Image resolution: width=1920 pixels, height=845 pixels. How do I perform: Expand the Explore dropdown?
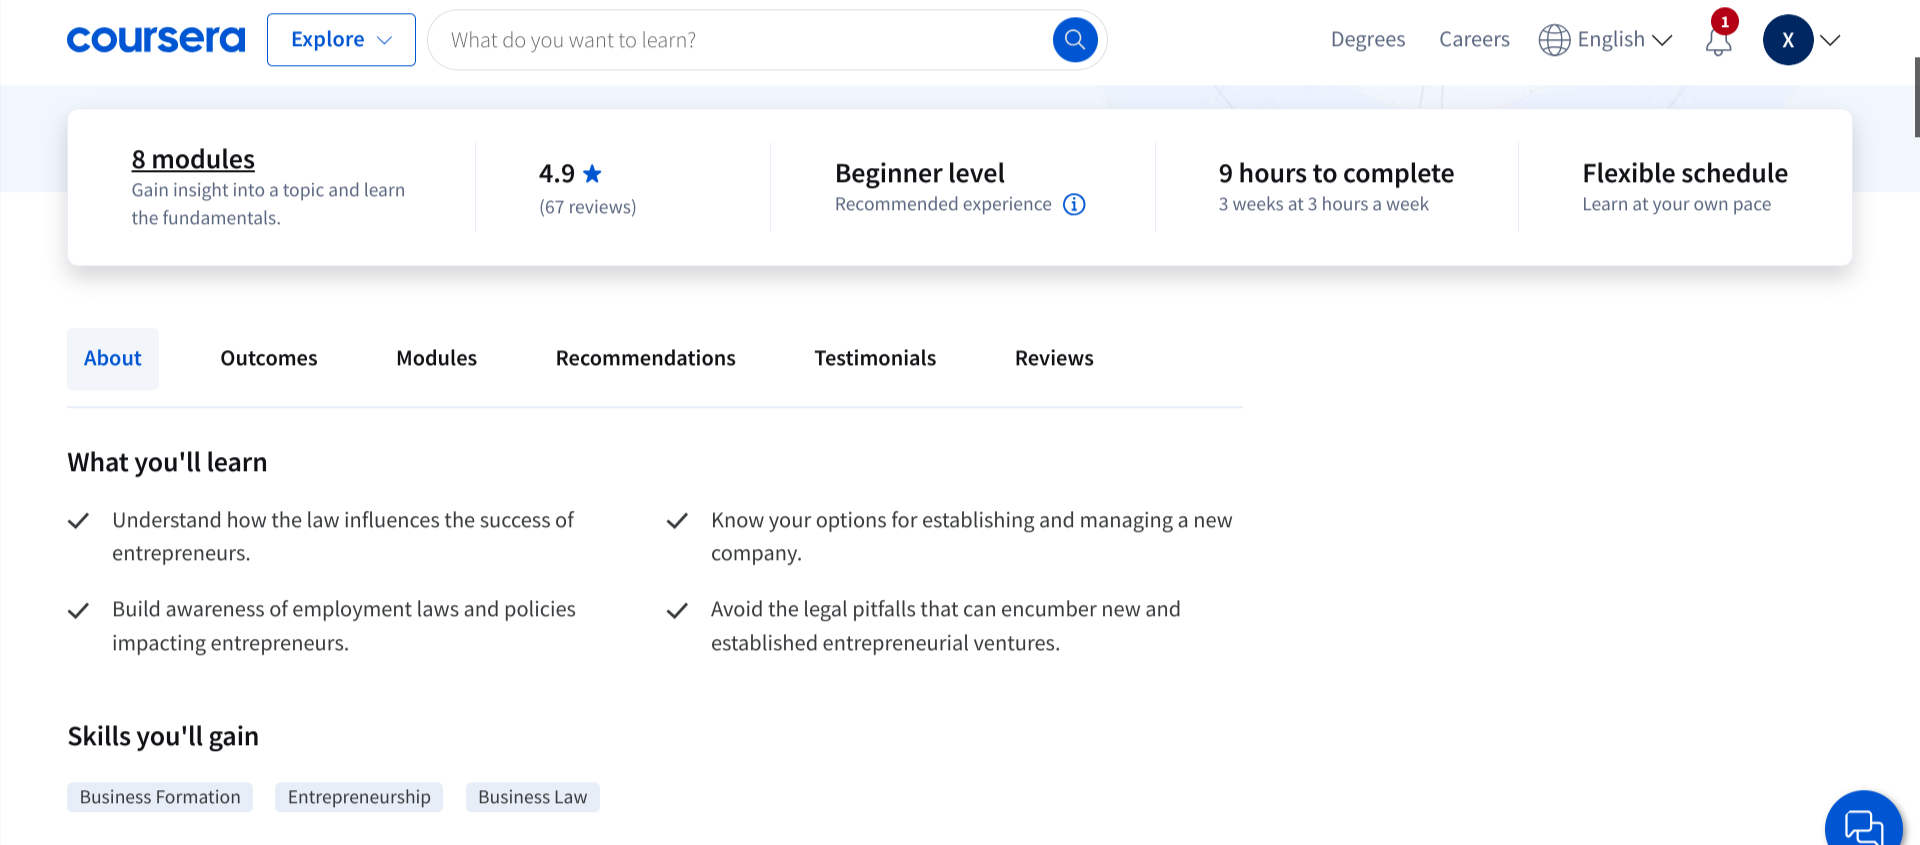[341, 40]
